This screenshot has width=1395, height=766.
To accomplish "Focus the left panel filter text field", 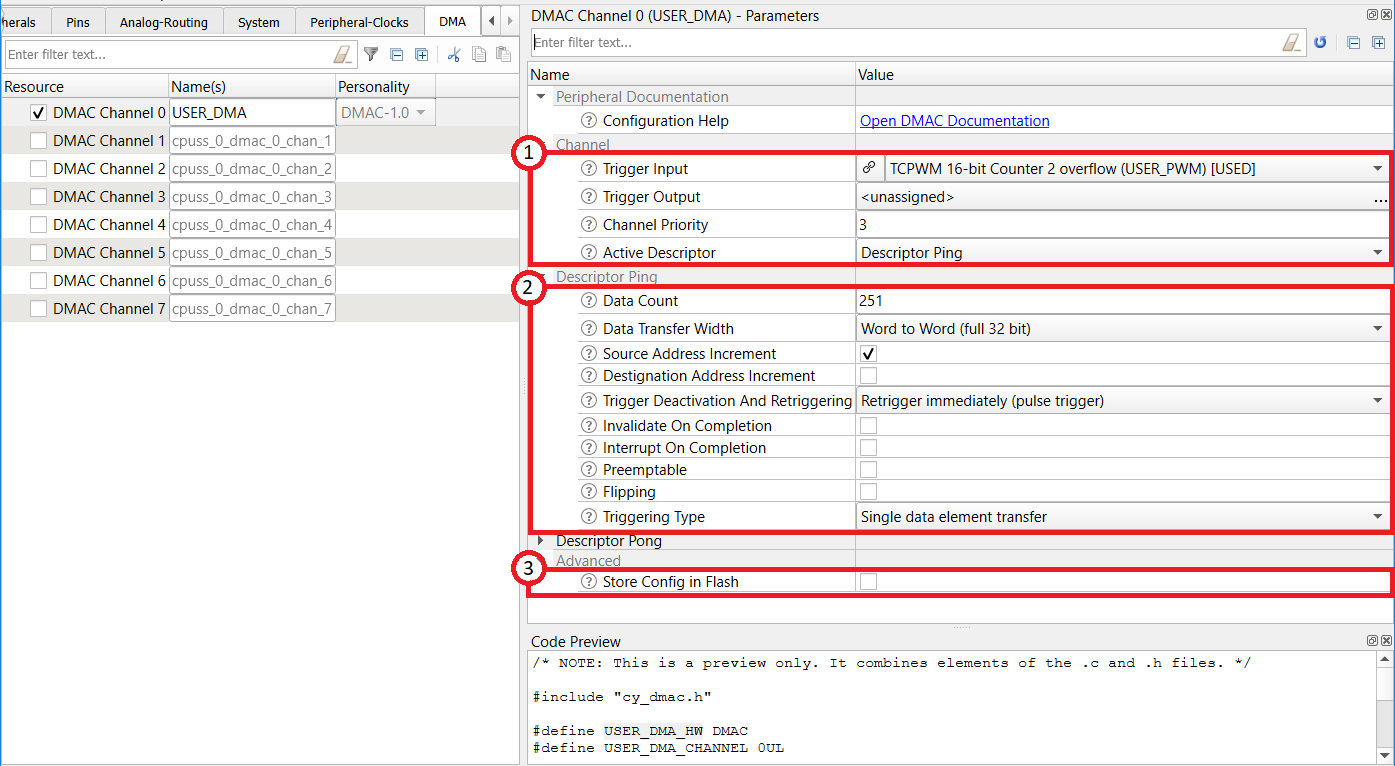I will click(168, 54).
